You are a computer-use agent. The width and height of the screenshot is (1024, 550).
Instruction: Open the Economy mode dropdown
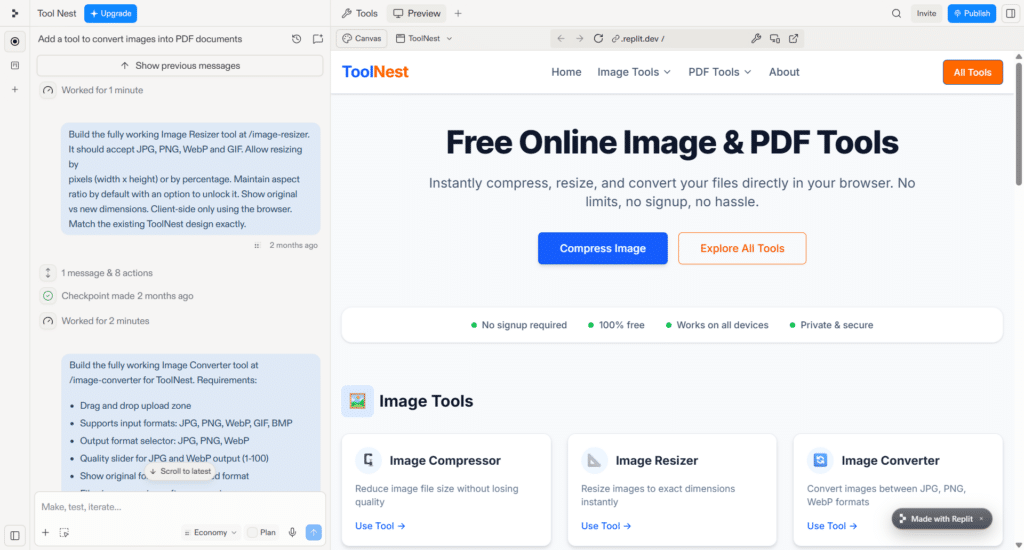[210, 532]
